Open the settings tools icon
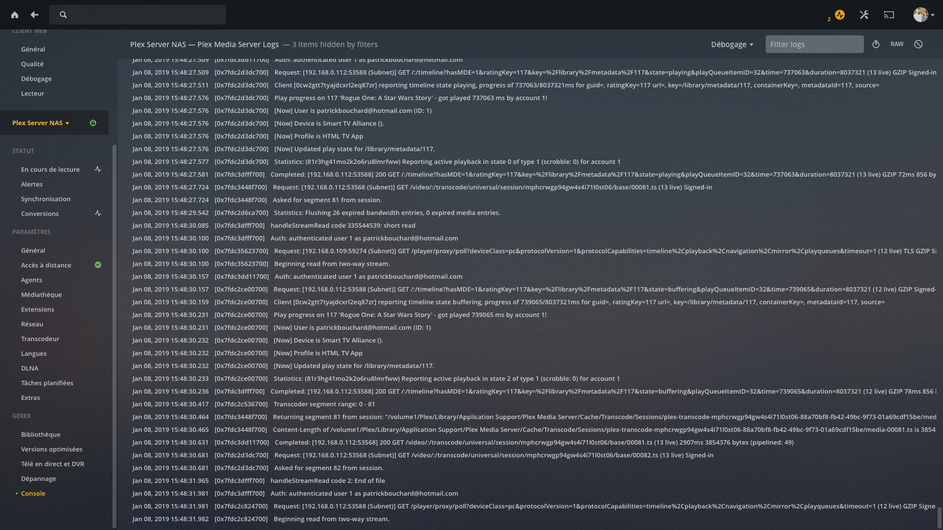The height and width of the screenshot is (530, 943). 864,14
